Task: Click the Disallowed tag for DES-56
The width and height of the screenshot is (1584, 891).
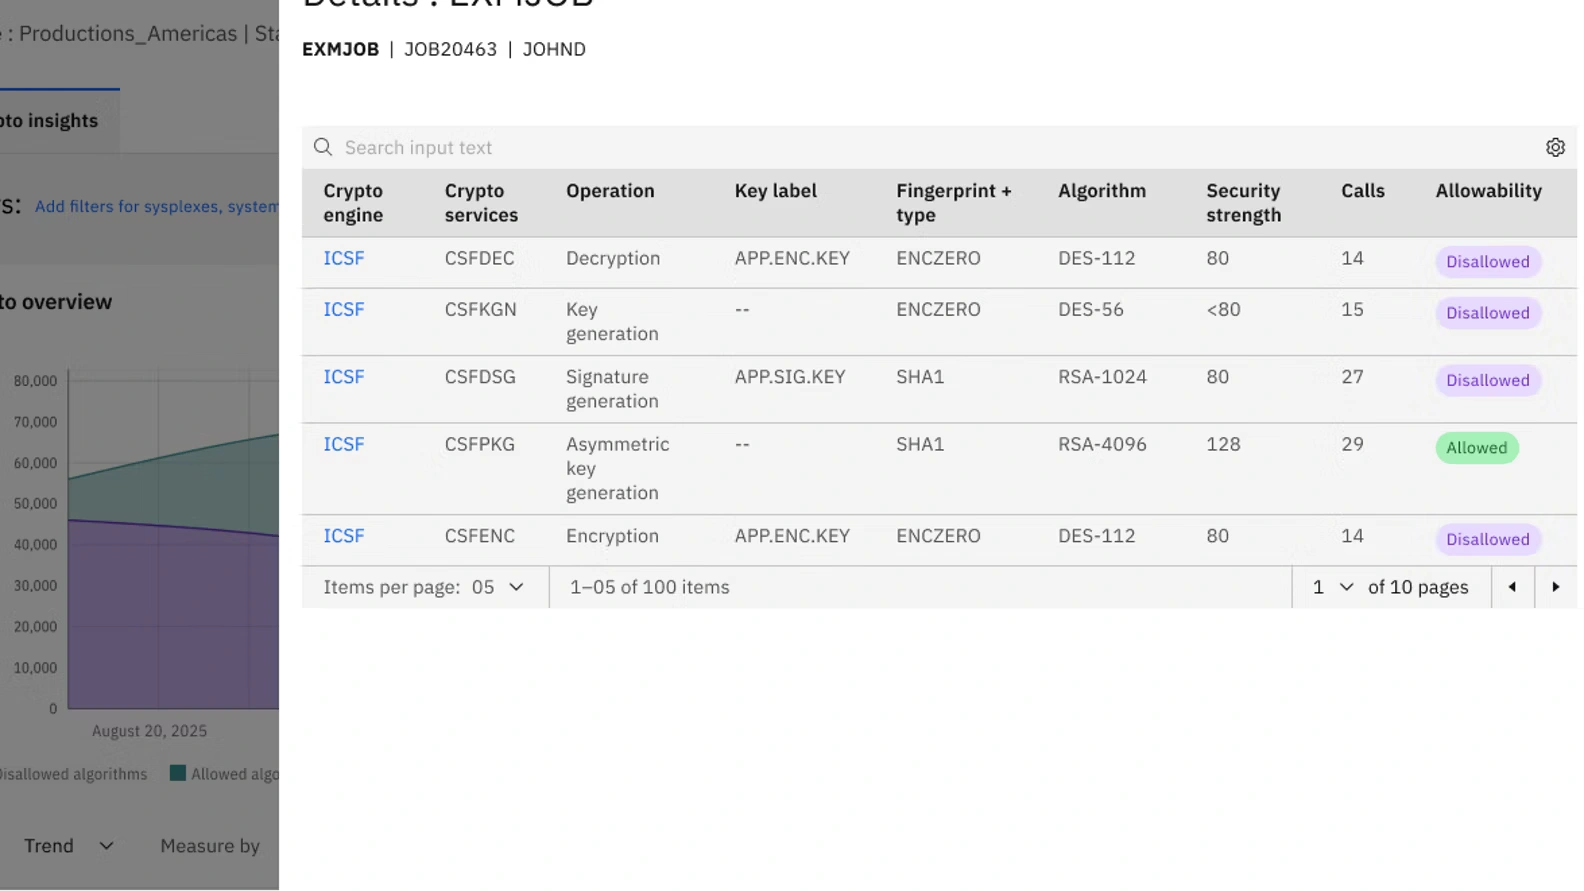Action: (x=1487, y=313)
